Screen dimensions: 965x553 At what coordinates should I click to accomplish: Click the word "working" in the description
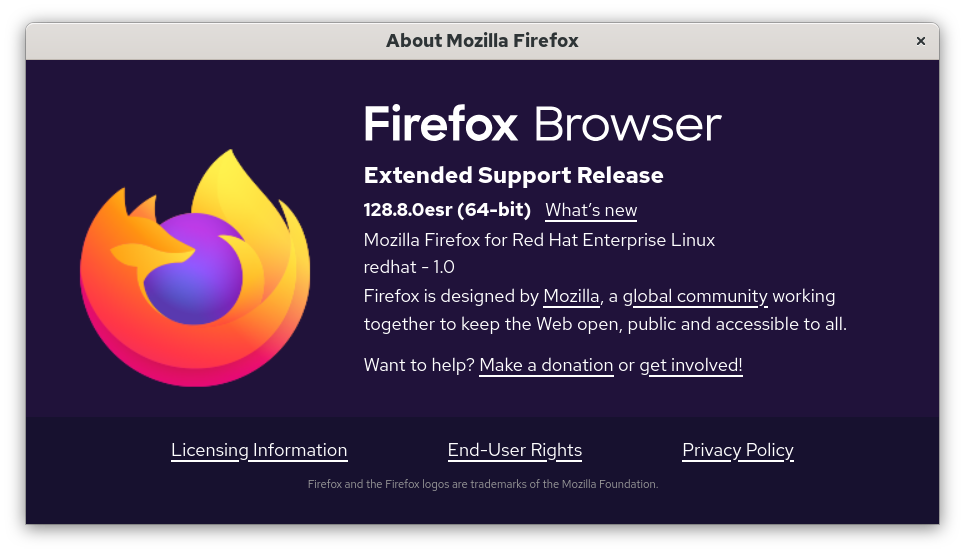pyautogui.click(x=804, y=296)
